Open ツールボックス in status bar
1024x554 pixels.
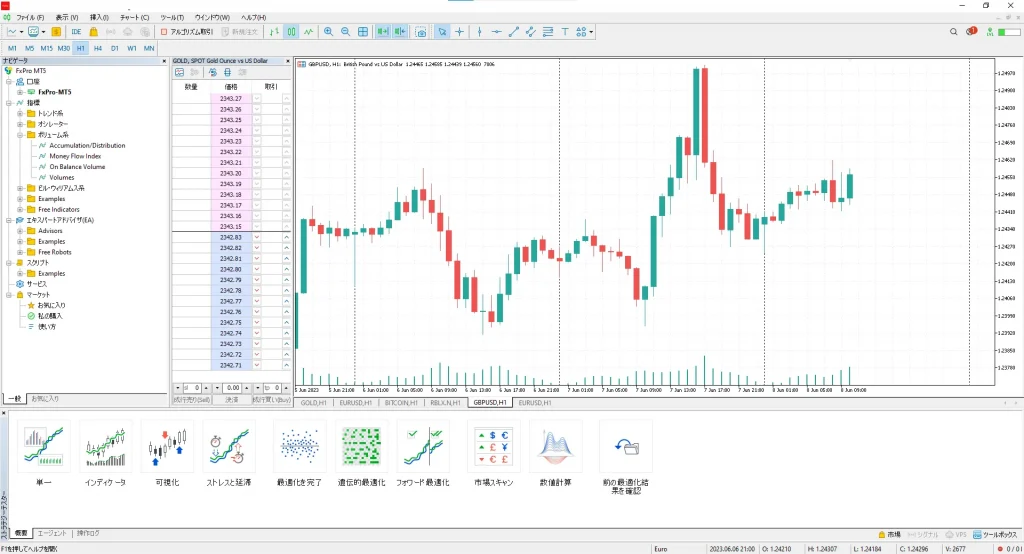995,534
